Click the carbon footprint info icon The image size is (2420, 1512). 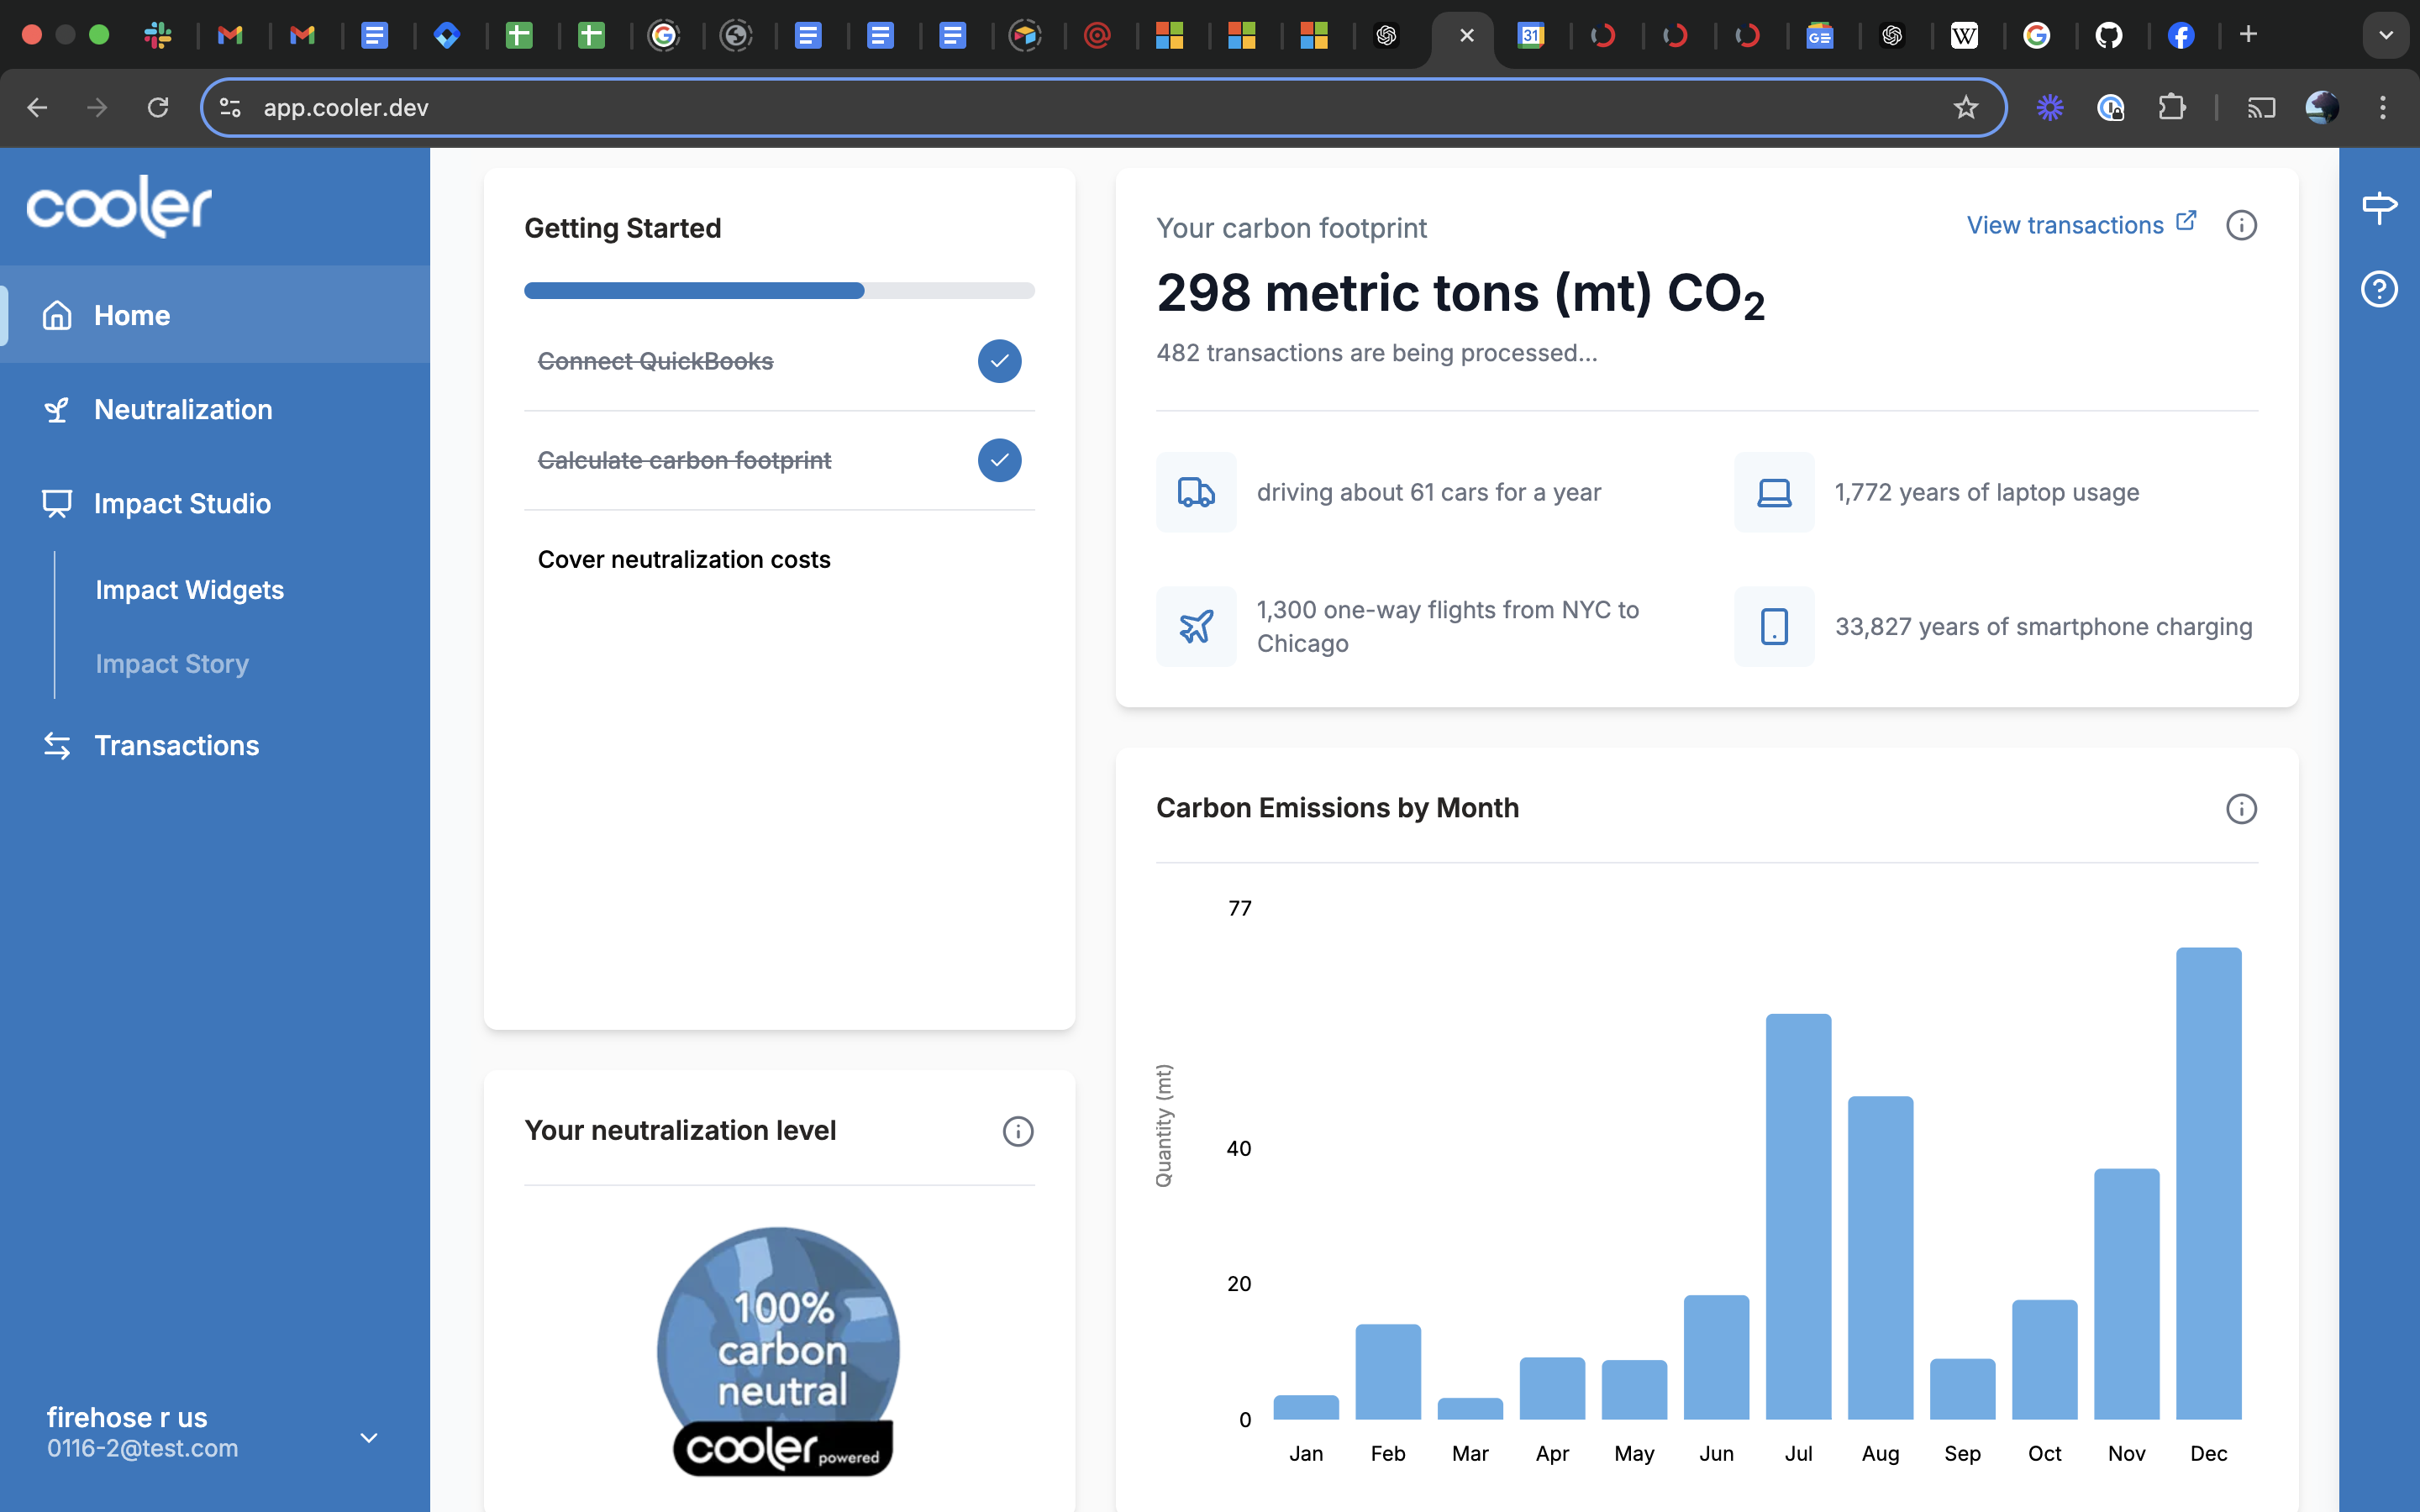[2241, 225]
